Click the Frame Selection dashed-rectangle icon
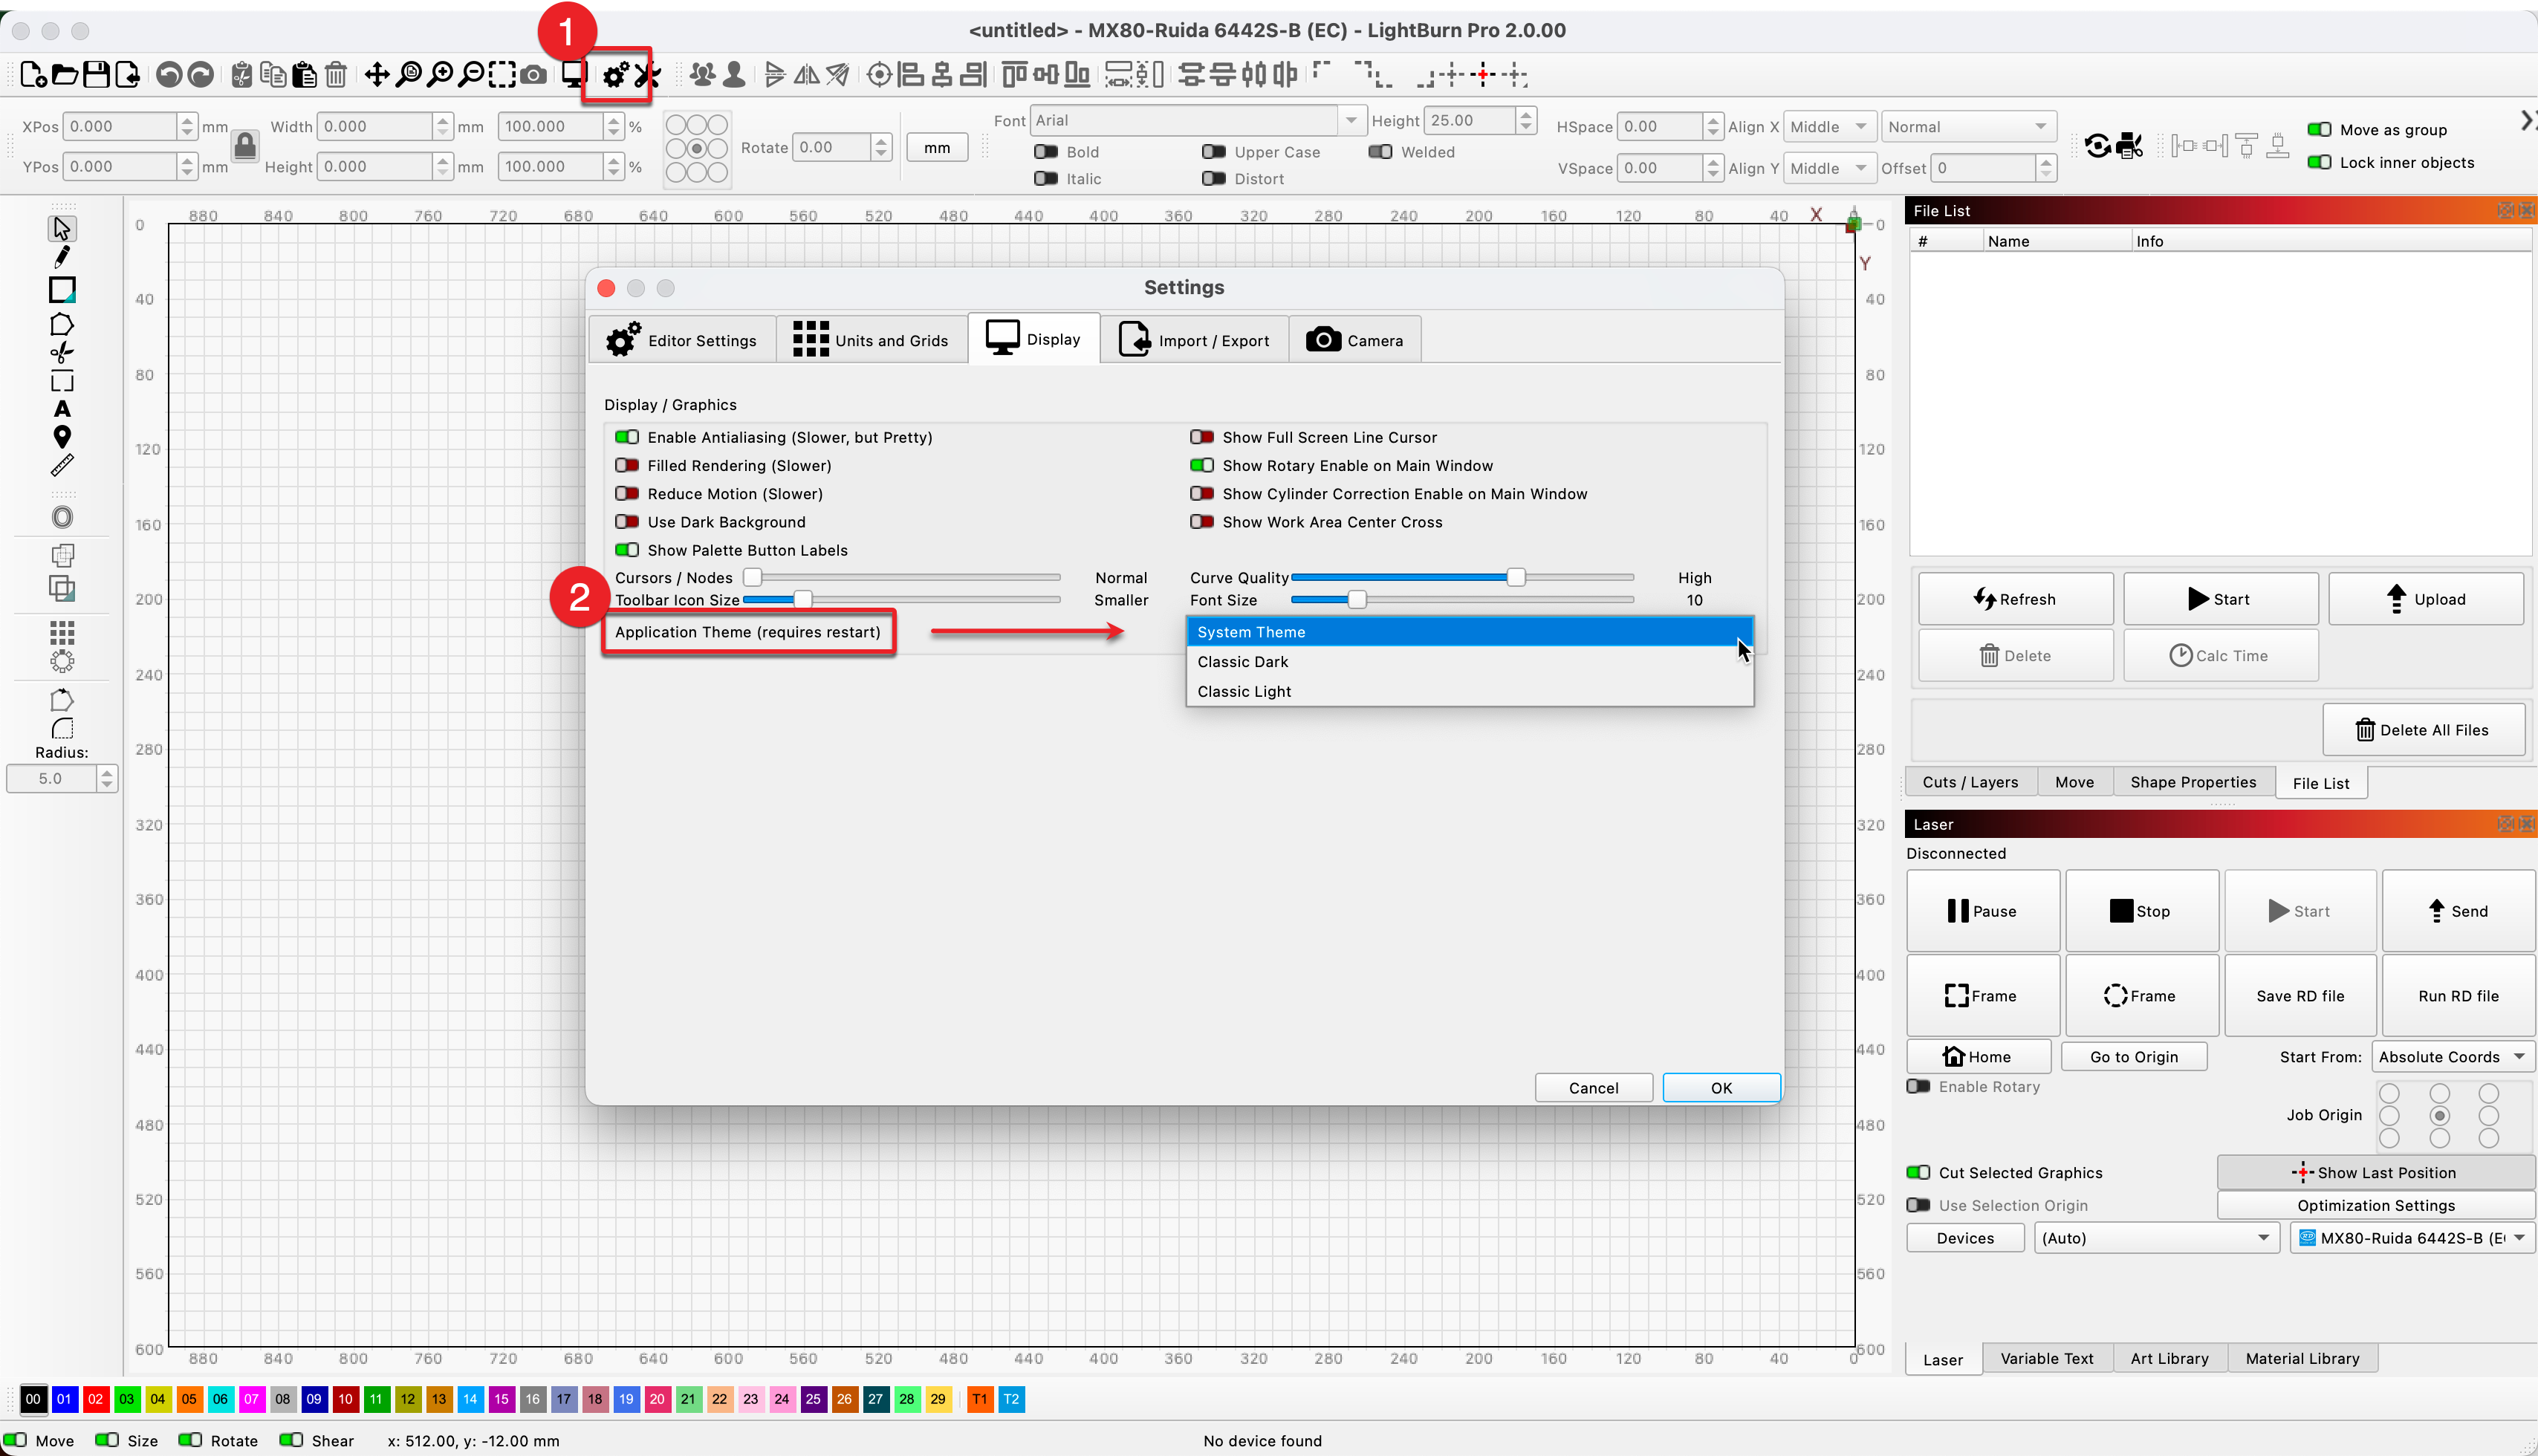This screenshot has width=2538, height=1456. (502, 75)
